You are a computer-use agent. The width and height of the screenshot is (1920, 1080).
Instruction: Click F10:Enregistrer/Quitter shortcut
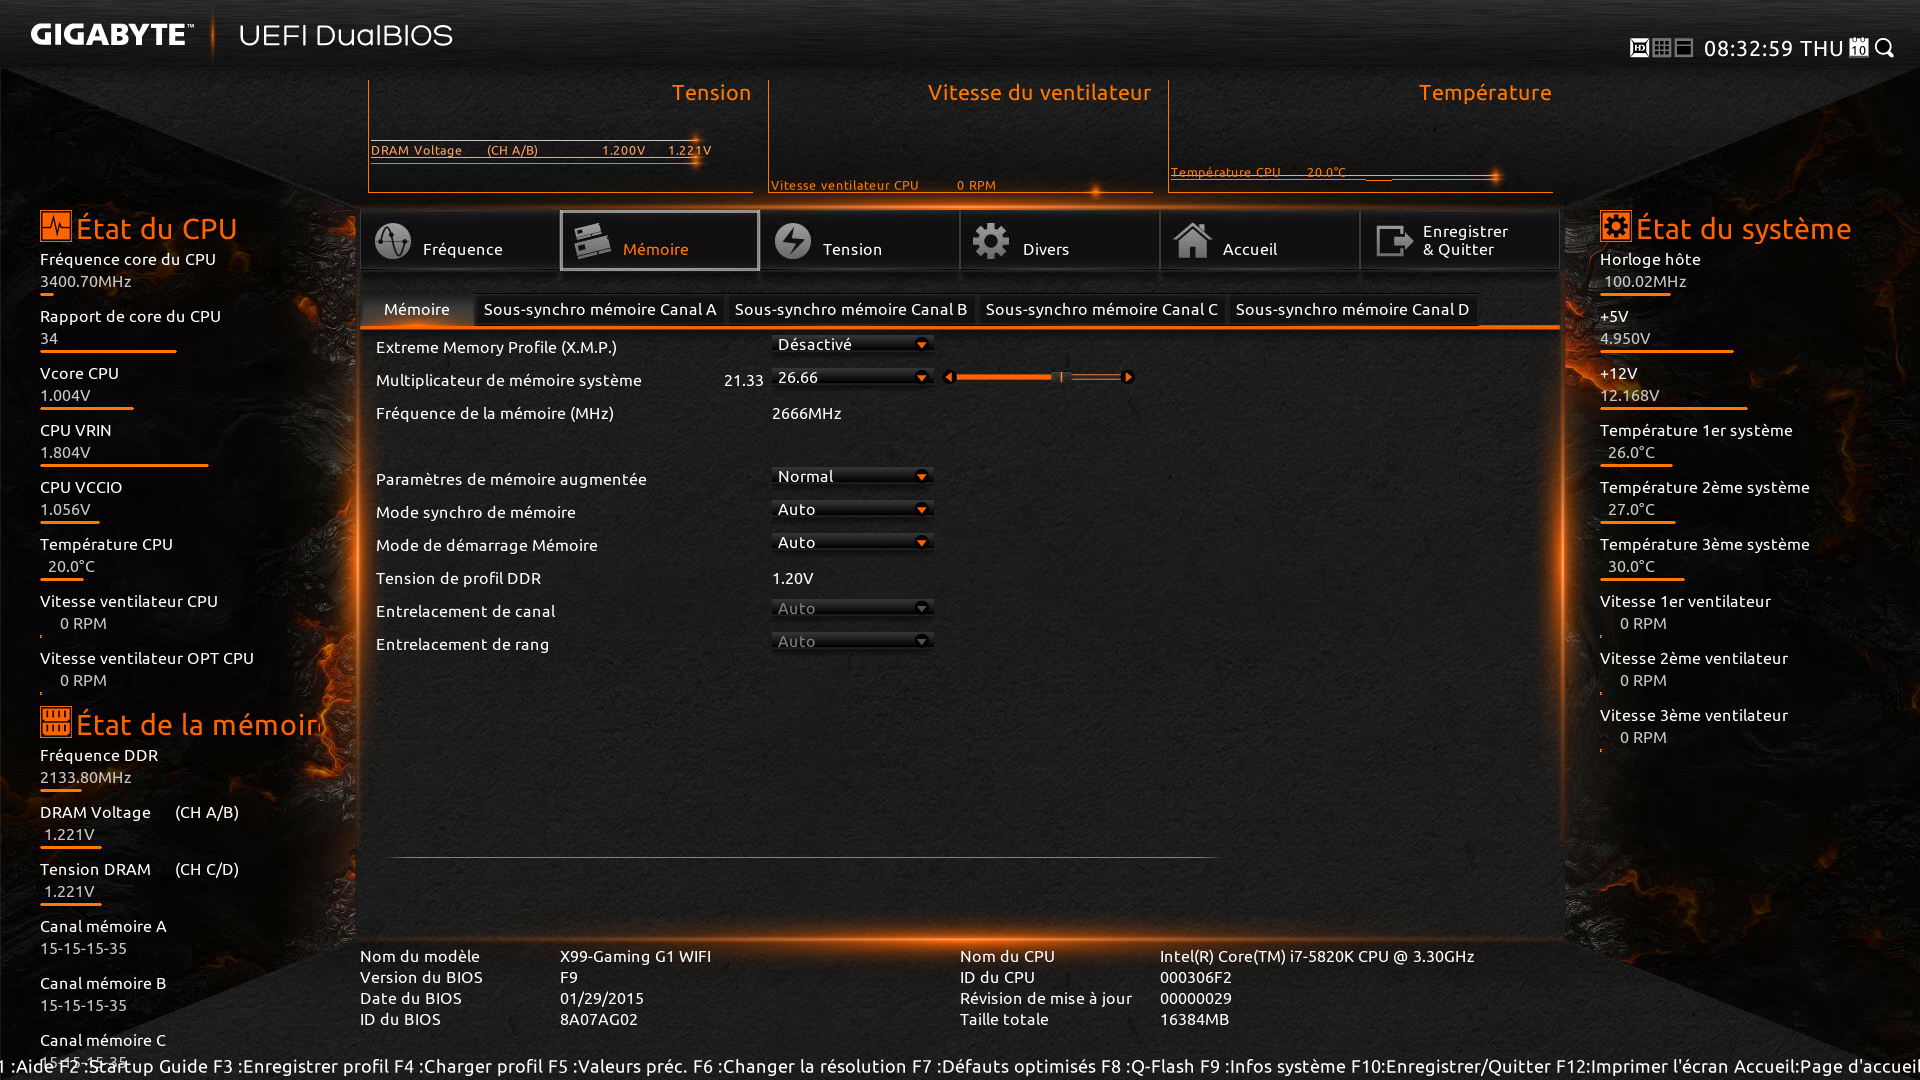tap(1451, 1067)
